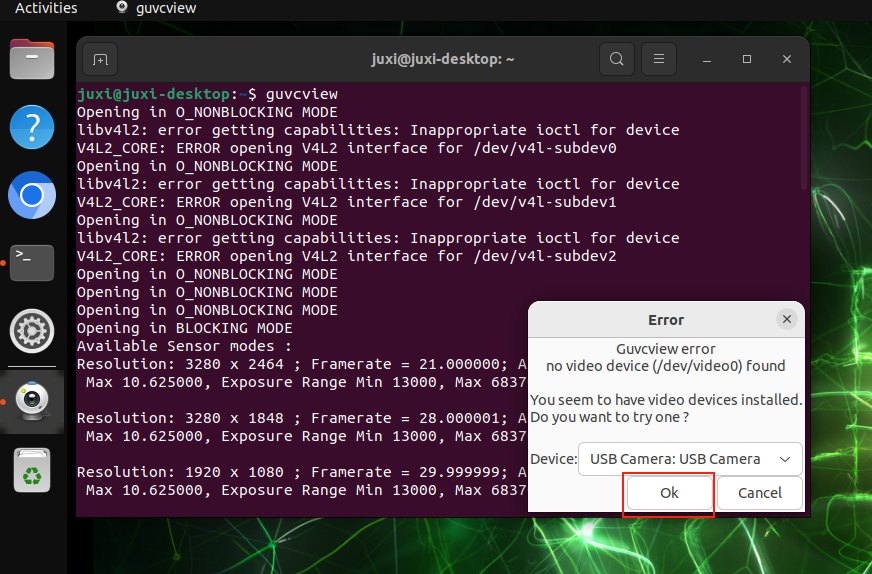Image resolution: width=872 pixels, height=574 pixels.
Task: Open a new terminal tab
Action: pyautogui.click(x=100, y=59)
